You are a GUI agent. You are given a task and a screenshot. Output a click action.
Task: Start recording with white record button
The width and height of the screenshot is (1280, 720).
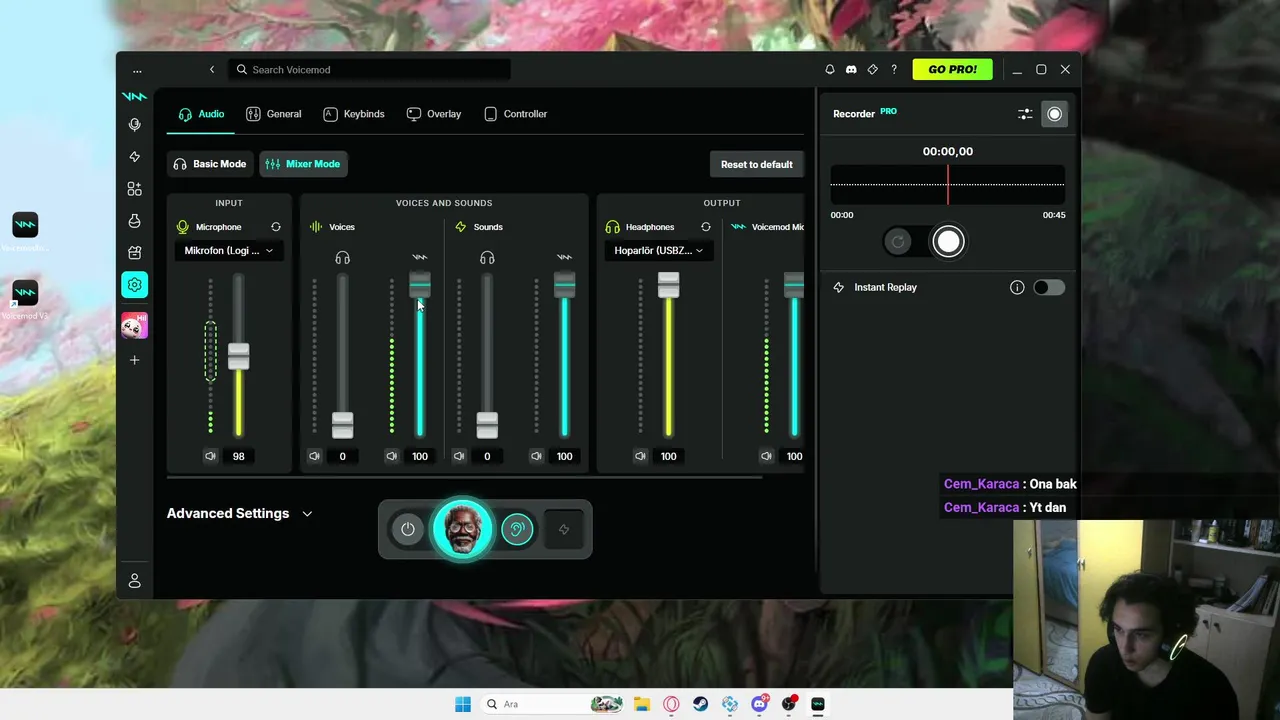tap(948, 241)
